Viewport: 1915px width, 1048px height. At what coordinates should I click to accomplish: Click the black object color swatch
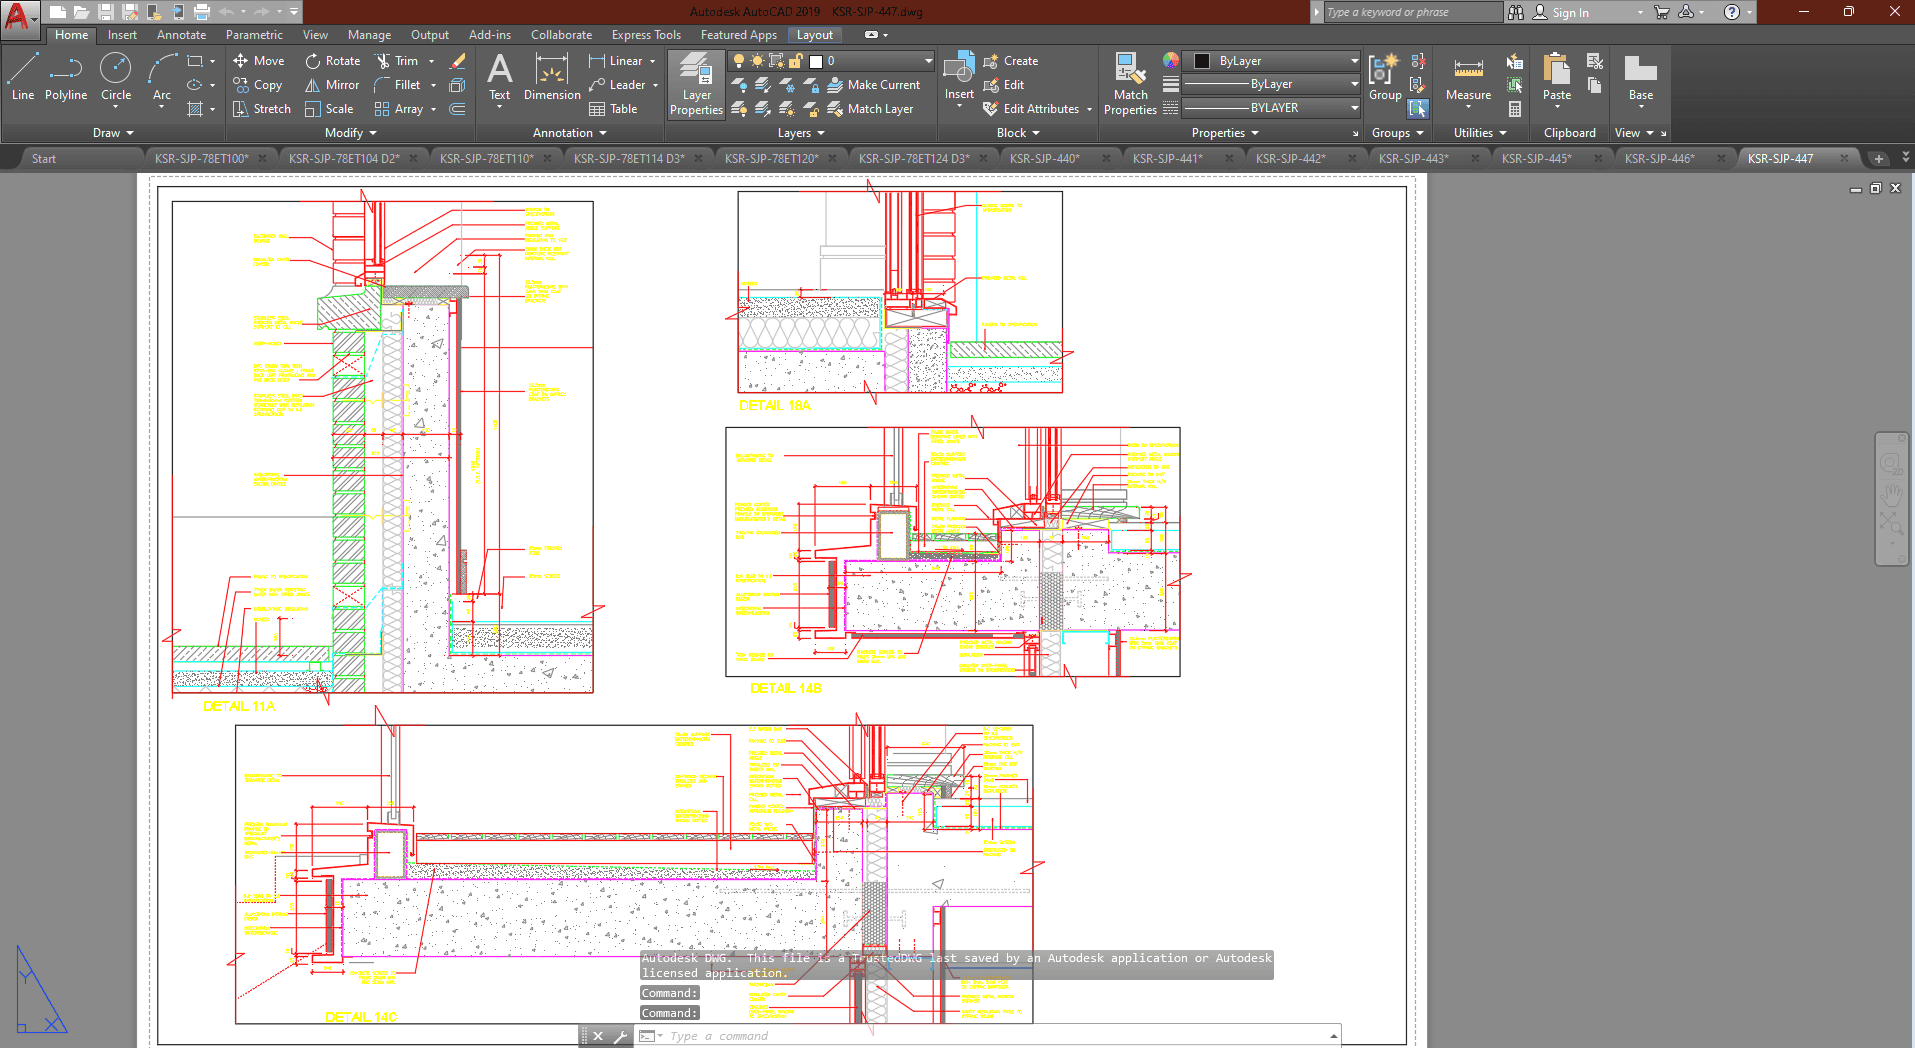[x=1202, y=61]
